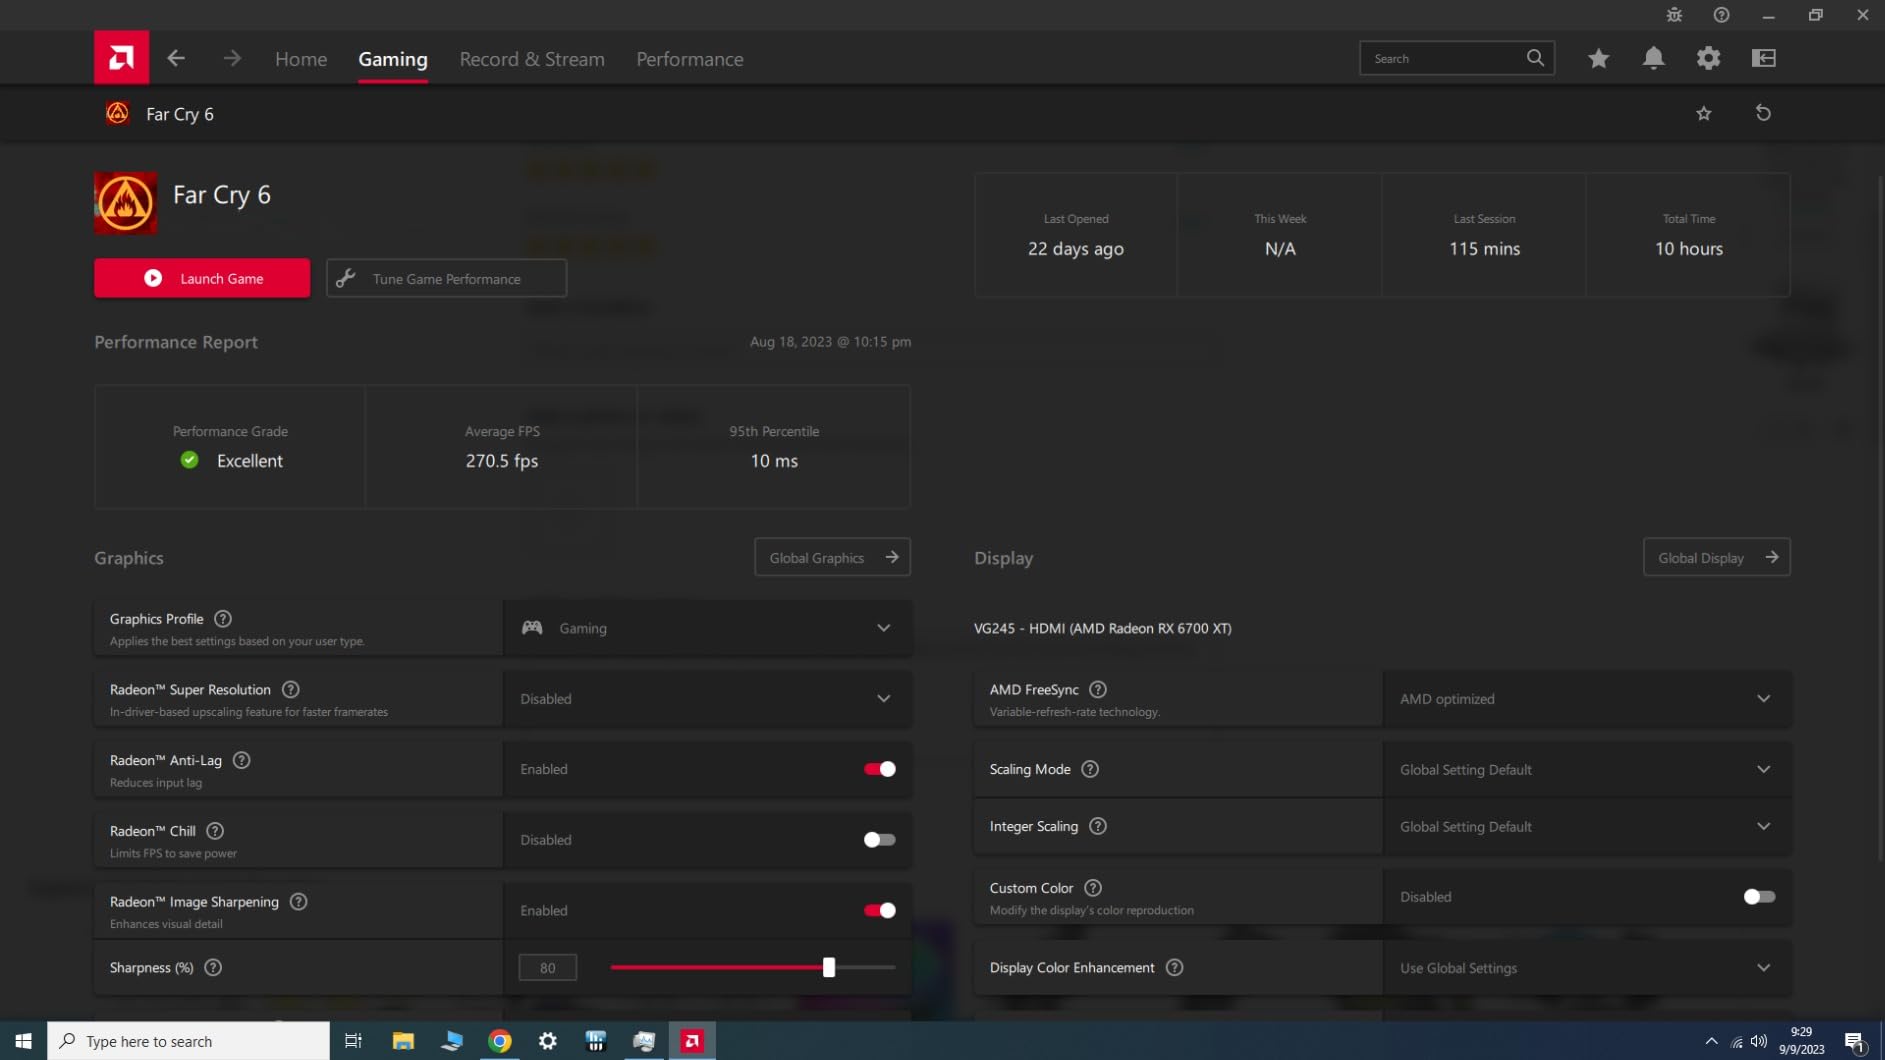Go to Global Graphics settings

pyautogui.click(x=832, y=557)
